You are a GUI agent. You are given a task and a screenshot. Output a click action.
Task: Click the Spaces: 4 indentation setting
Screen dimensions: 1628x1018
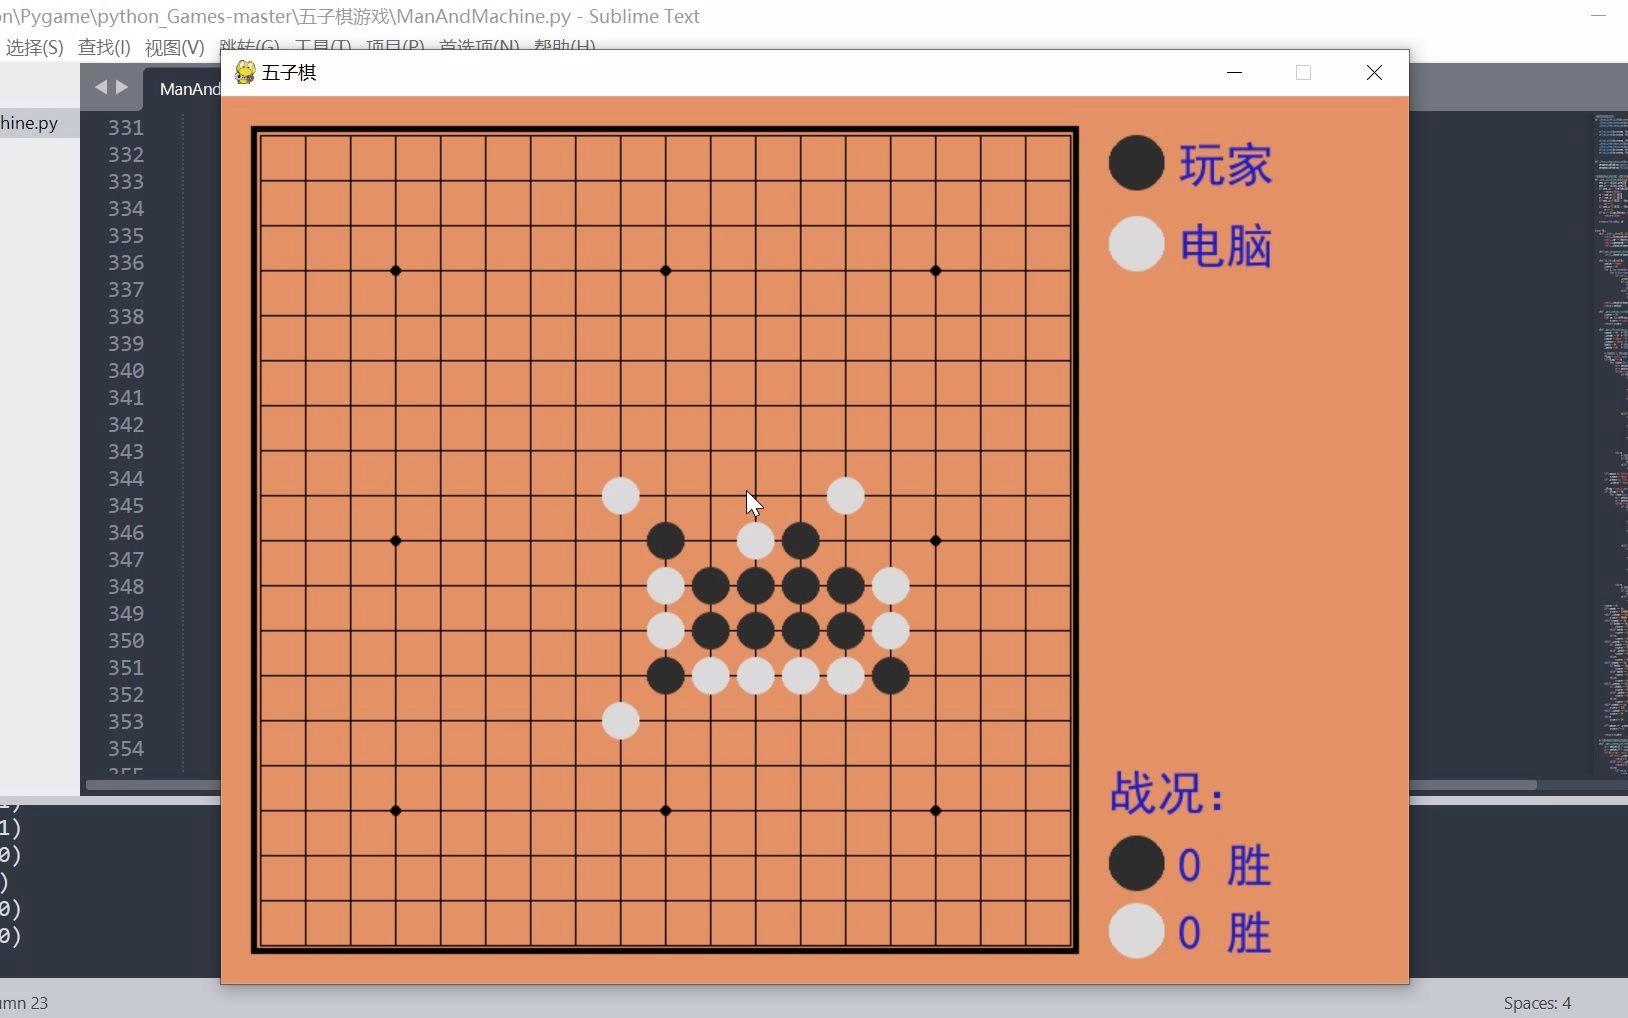click(1537, 1003)
